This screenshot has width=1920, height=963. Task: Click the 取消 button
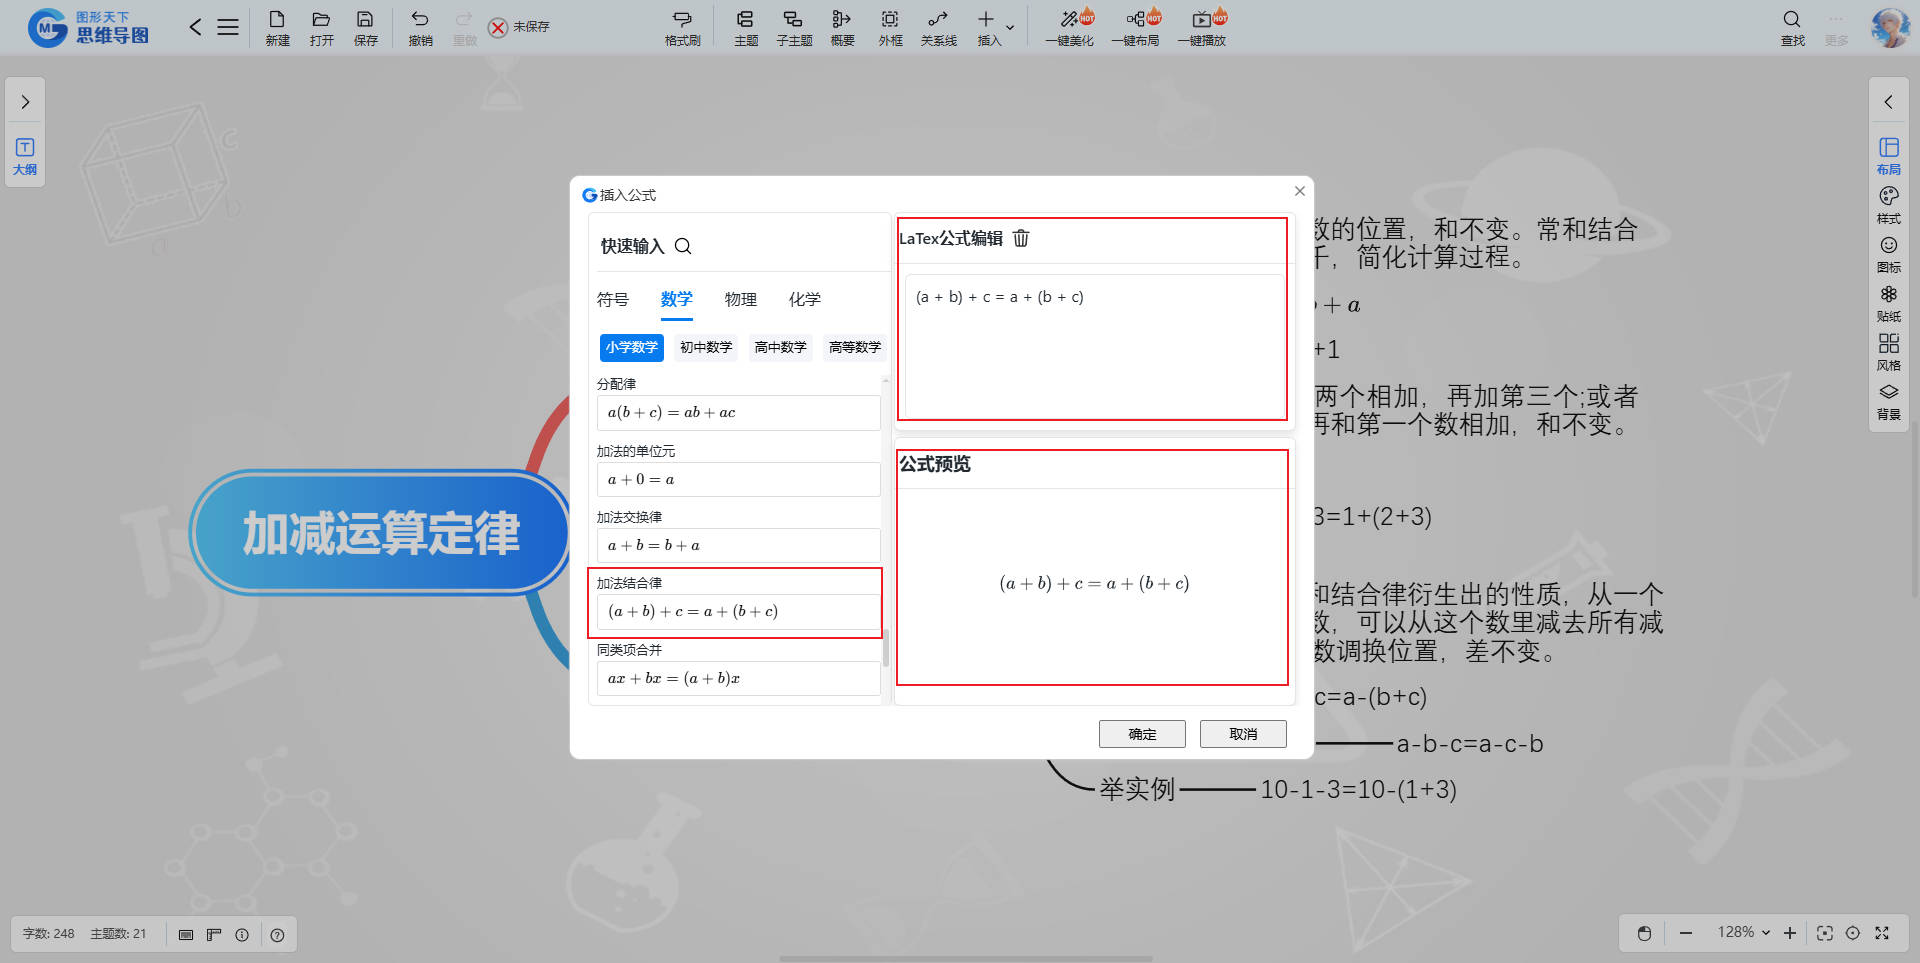click(1243, 734)
